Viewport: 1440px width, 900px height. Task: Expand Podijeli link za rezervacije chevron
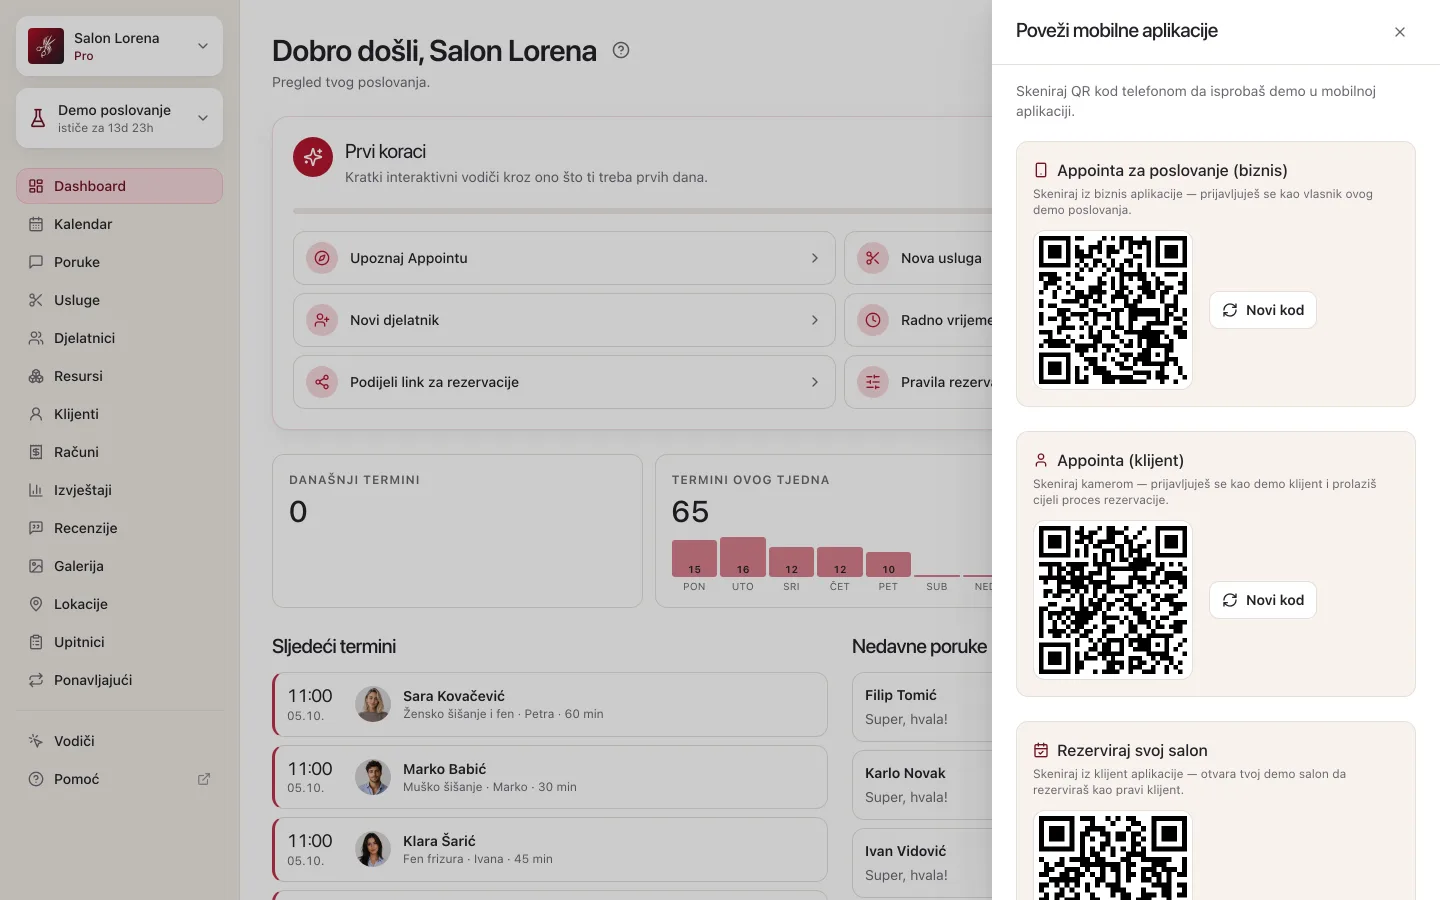pos(815,382)
